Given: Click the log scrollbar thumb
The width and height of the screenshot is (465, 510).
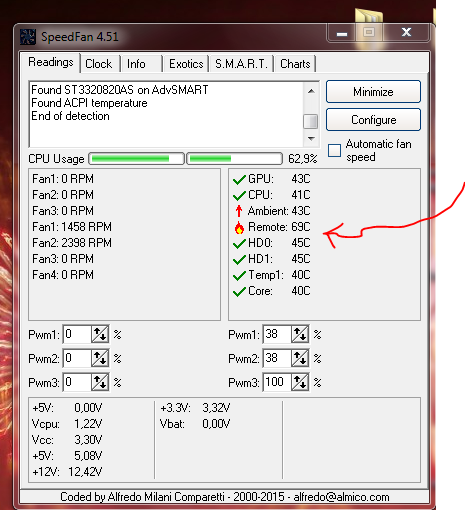Looking at the screenshot, I should 311,121.
